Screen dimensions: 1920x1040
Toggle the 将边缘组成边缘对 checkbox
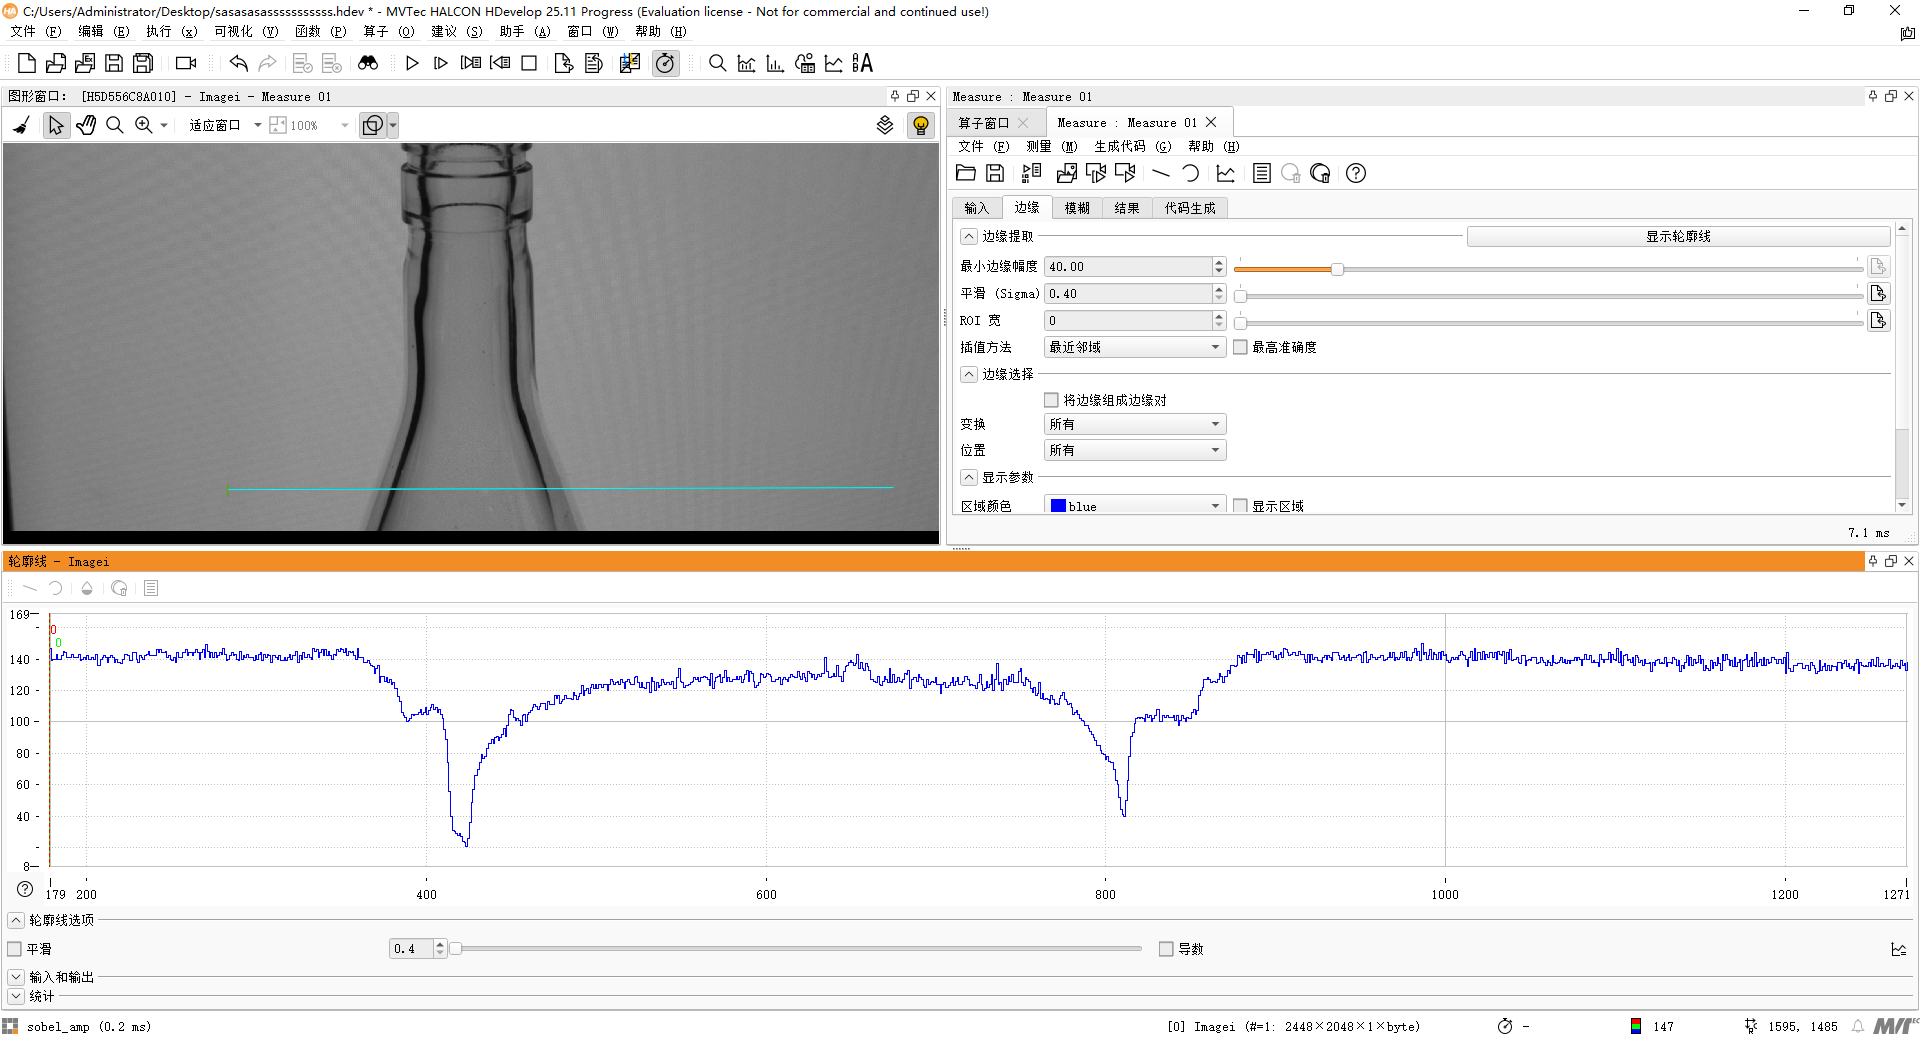(x=1051, y=400)
